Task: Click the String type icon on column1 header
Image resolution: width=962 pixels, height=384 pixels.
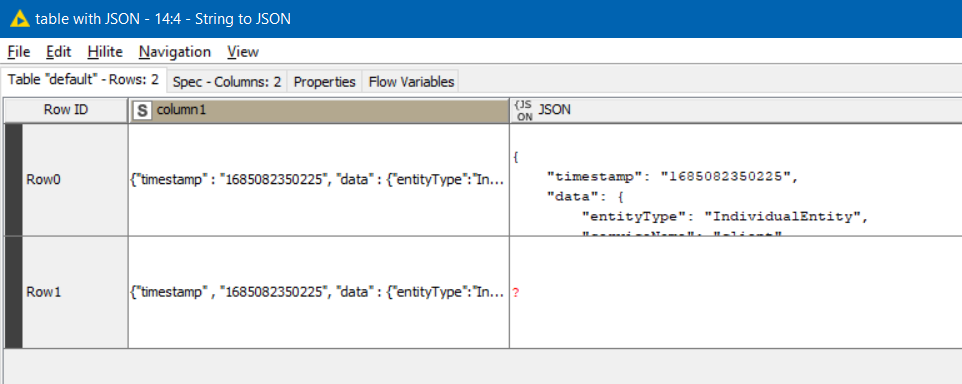Action: click(142, 110)
